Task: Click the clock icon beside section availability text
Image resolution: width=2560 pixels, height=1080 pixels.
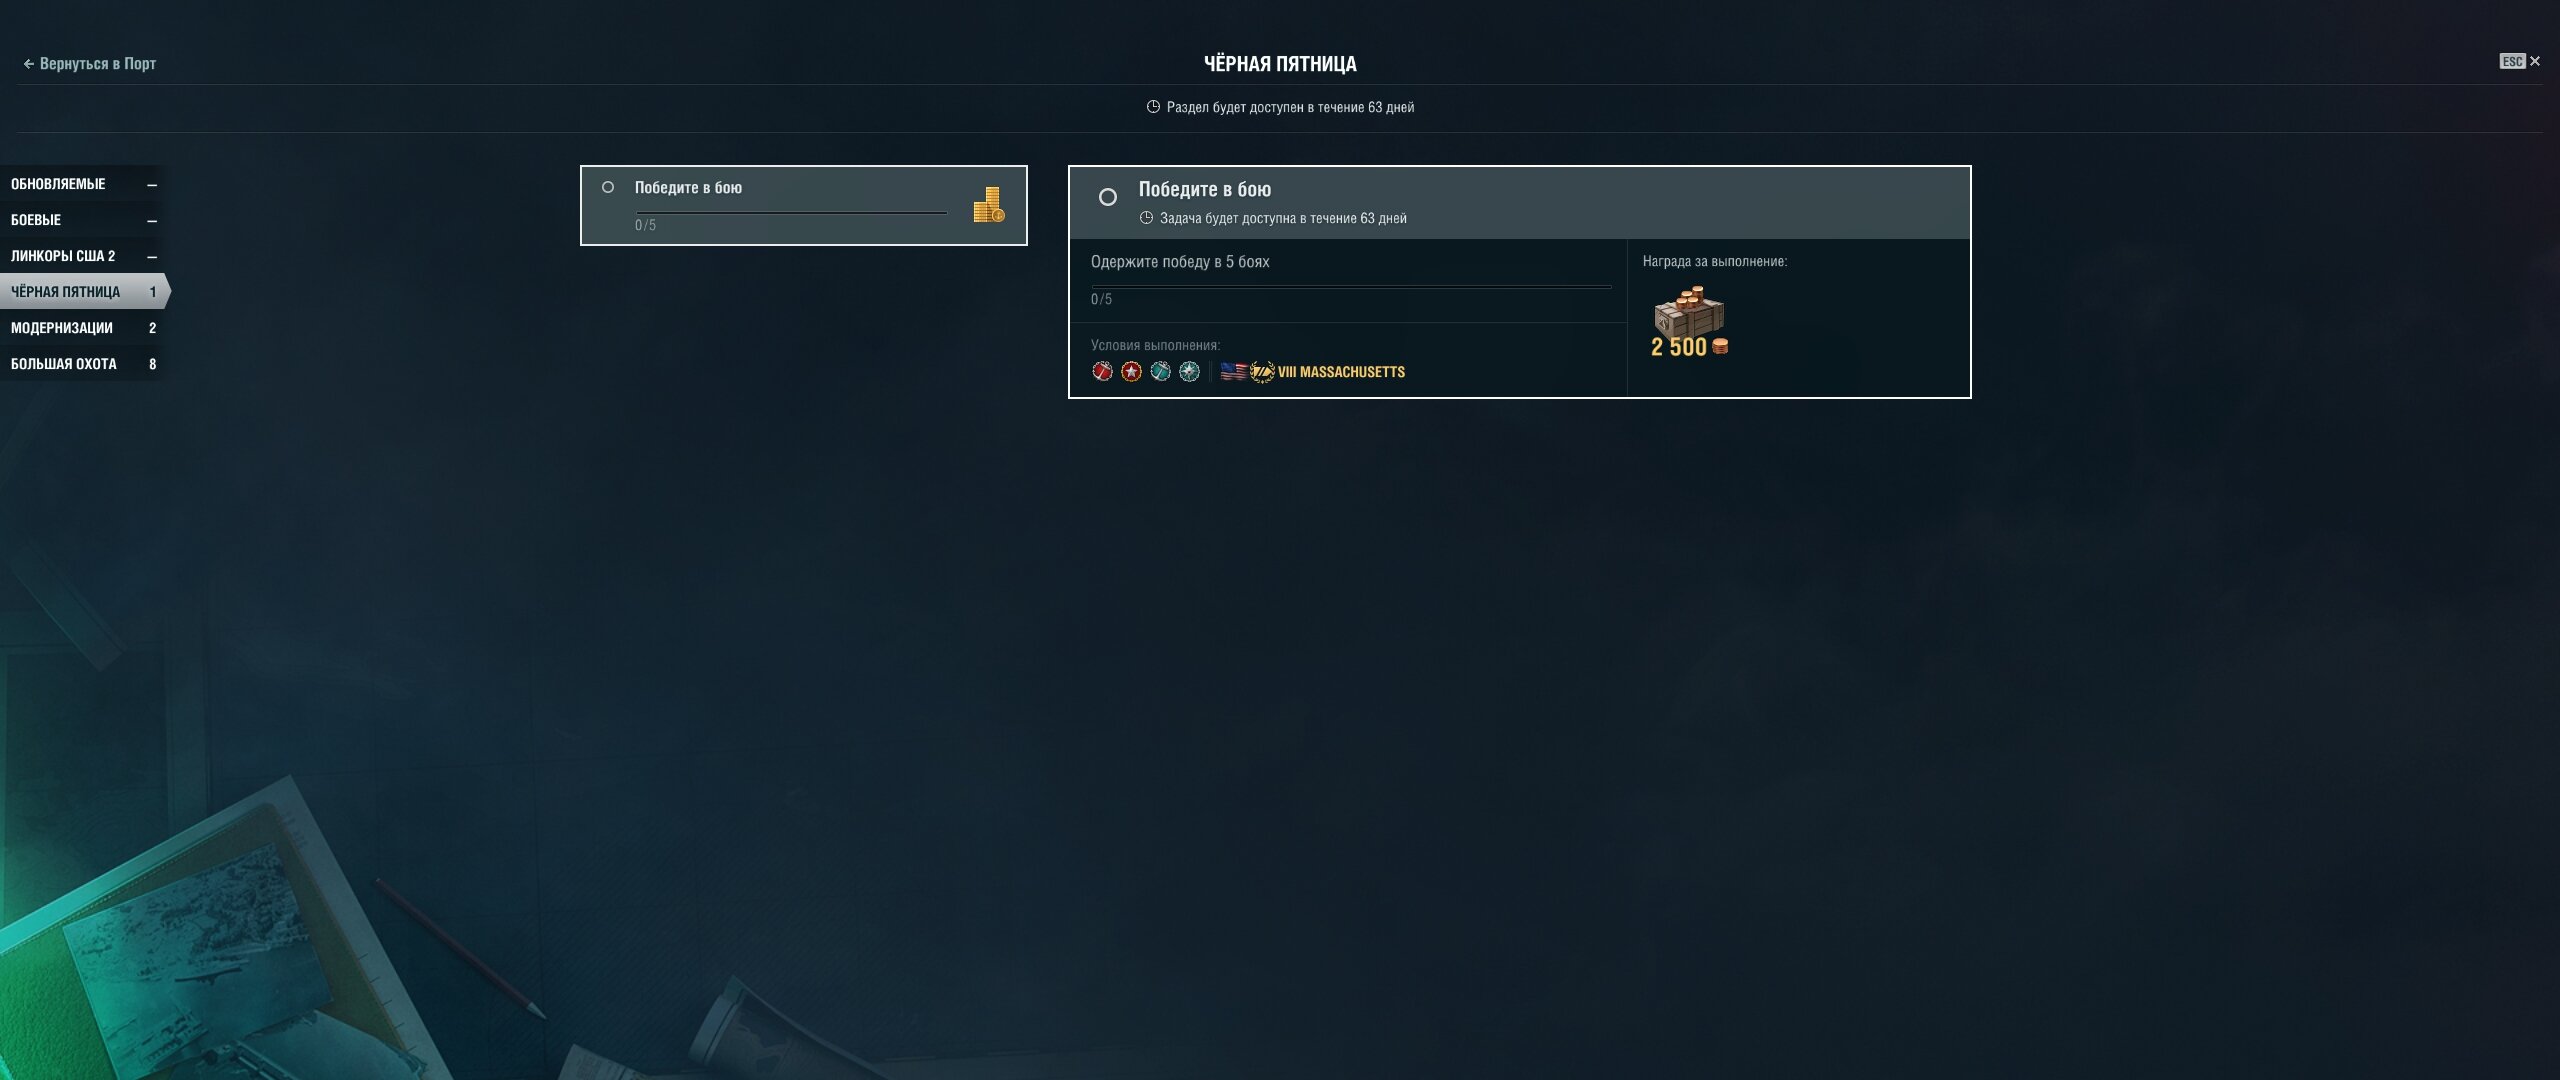Action: coord(1153,107)
